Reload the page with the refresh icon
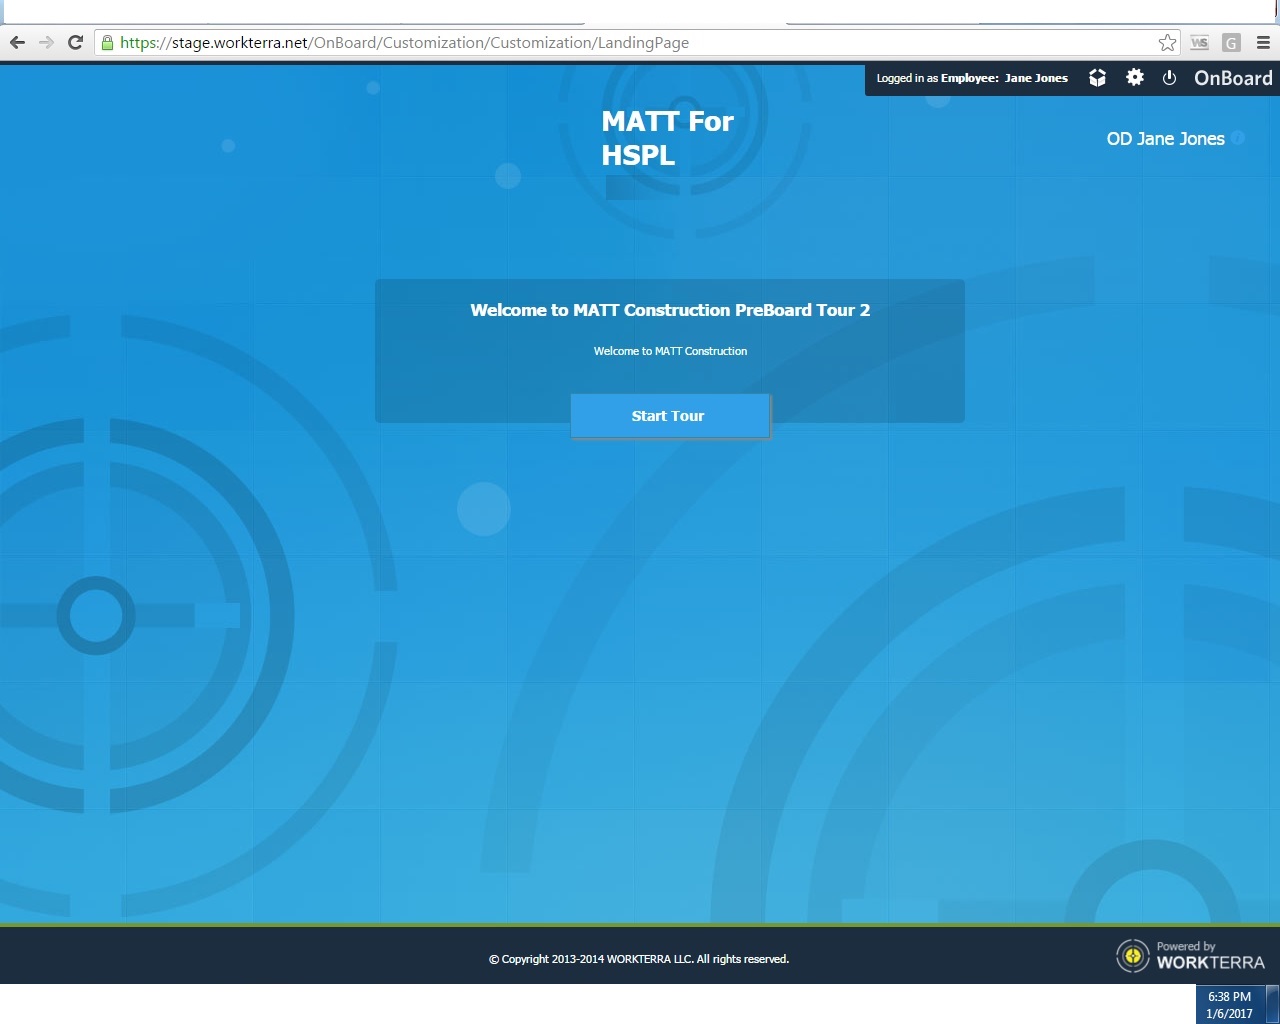Image resolution: width=1280 pixels, height=1024 pixels. [75, 43]
